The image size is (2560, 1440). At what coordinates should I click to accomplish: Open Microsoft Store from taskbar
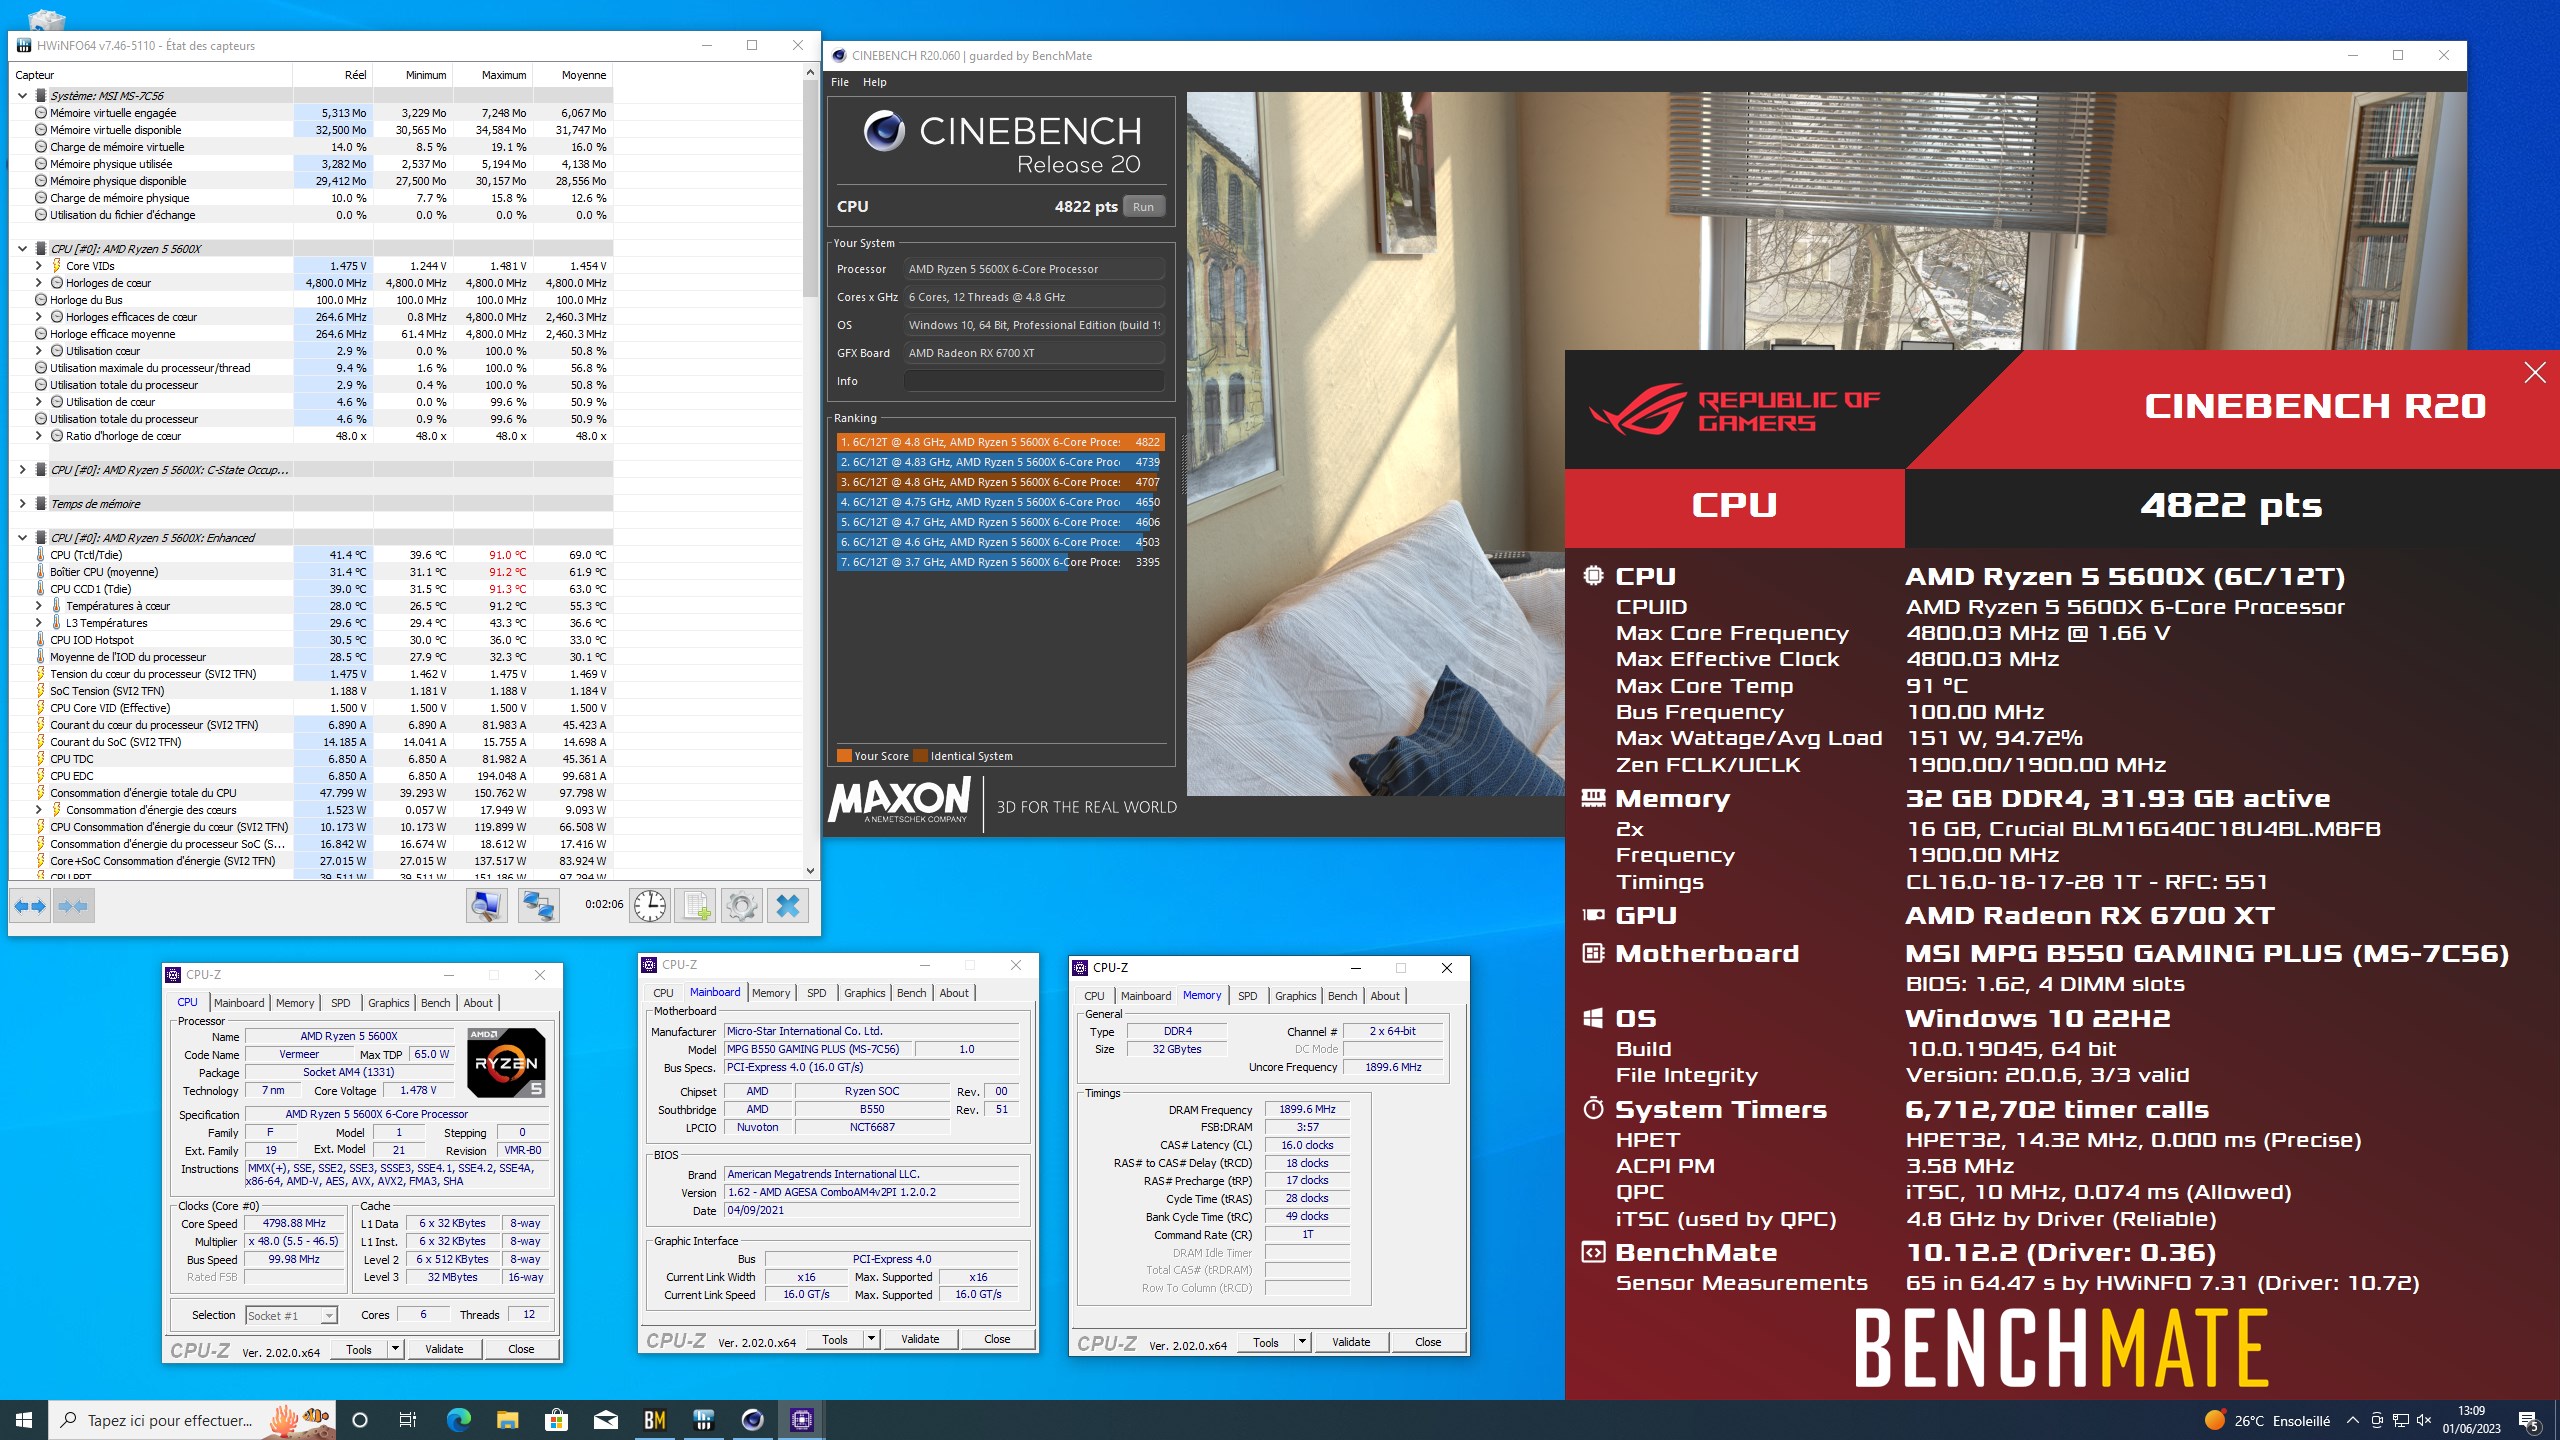(x=557, y=1420)
